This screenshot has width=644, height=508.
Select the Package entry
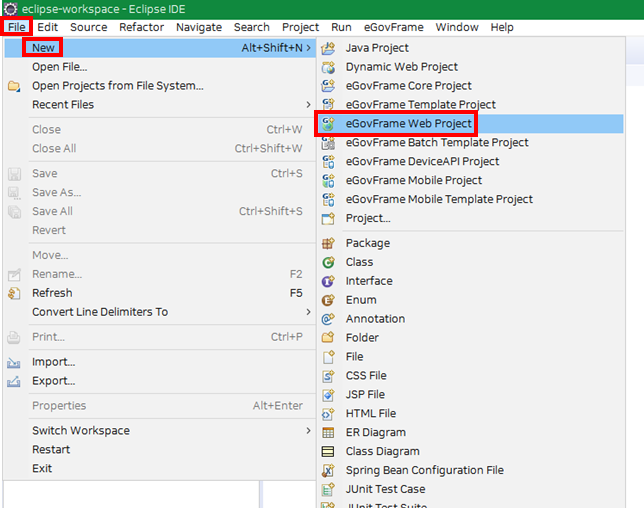click(471, 243)
